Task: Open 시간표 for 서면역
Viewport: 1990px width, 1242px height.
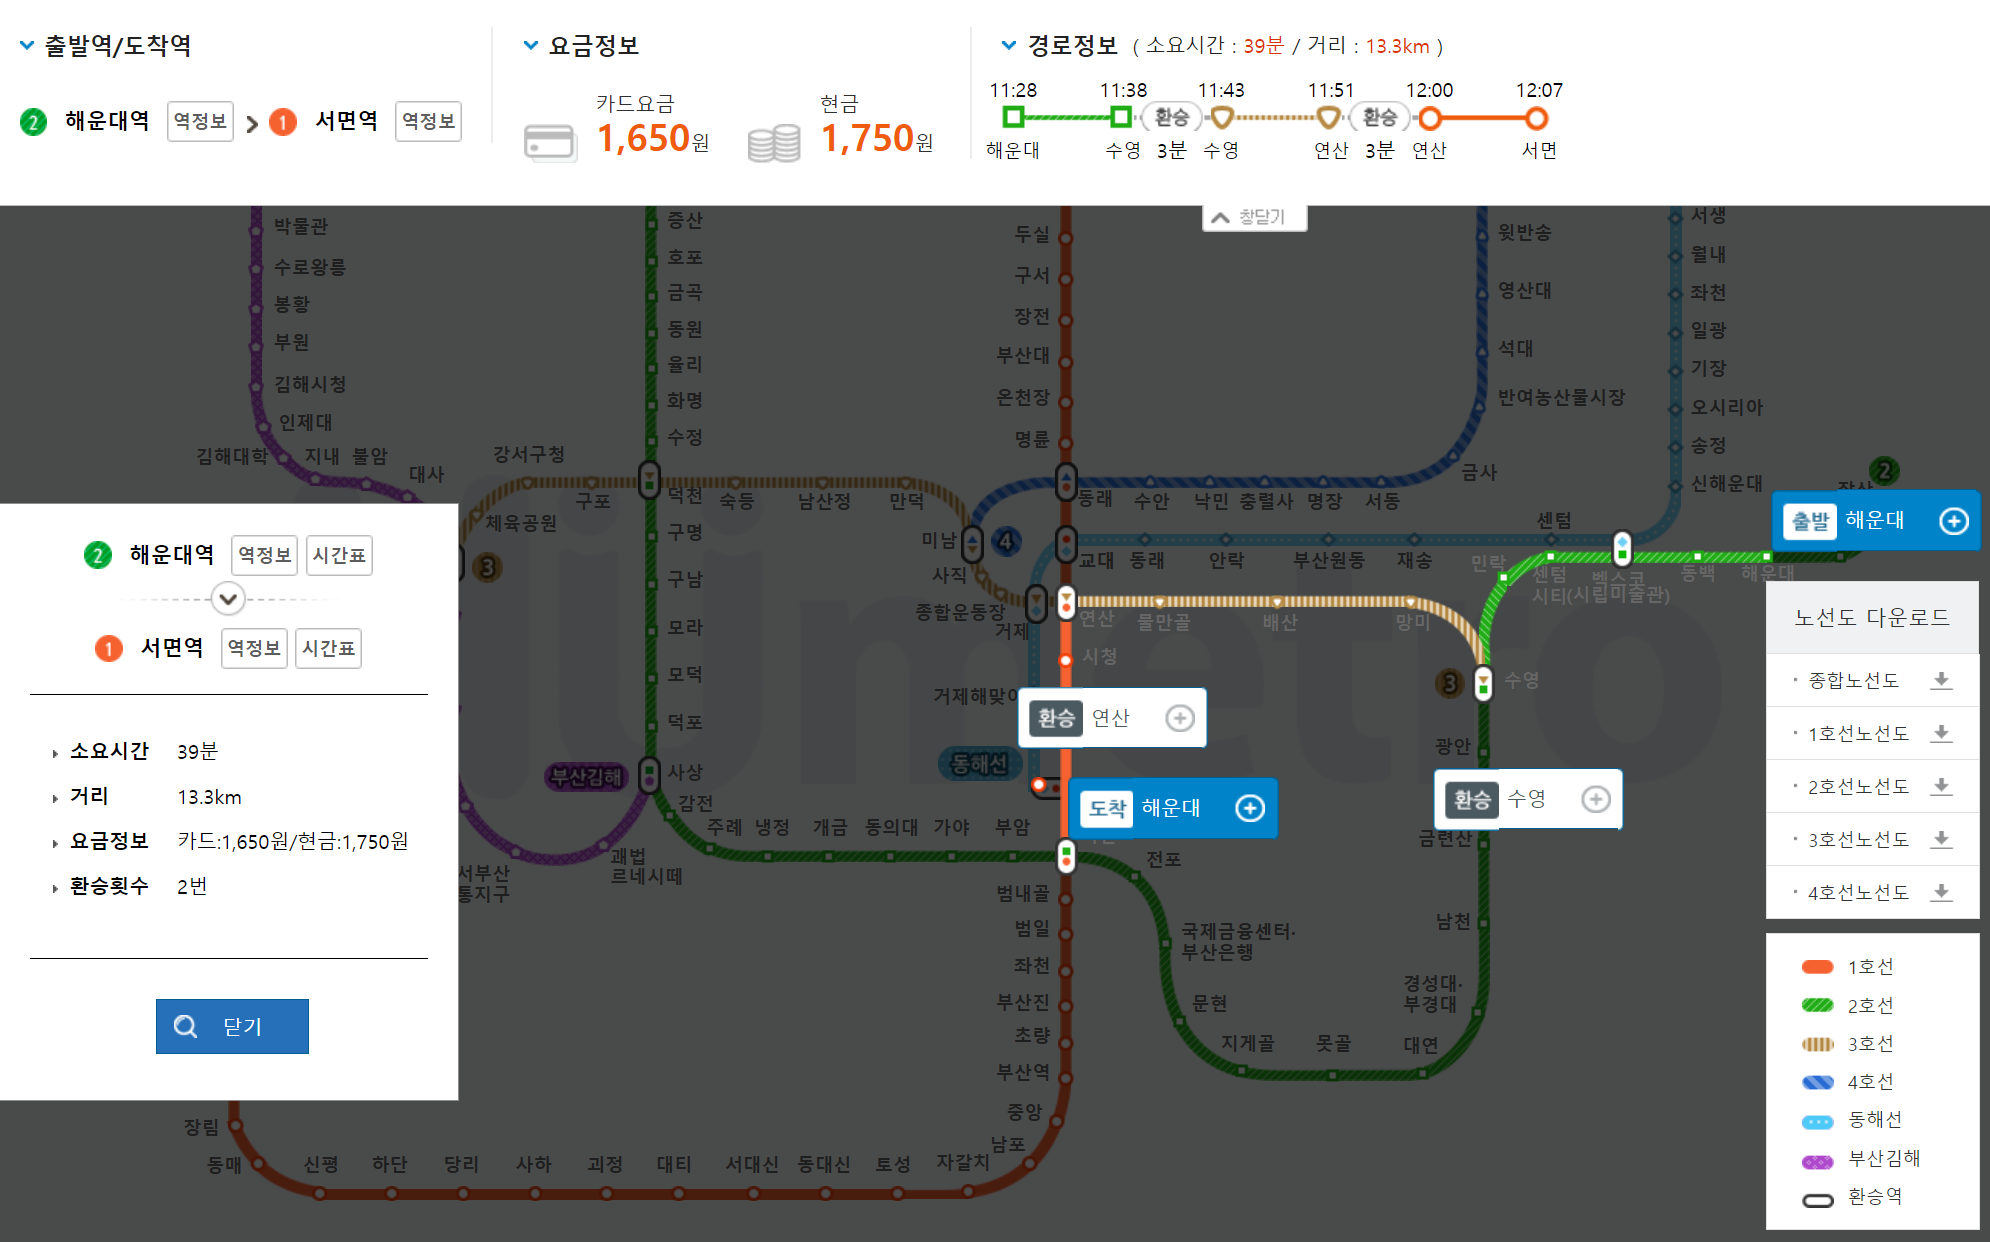Action: click(x=328, y=648)
